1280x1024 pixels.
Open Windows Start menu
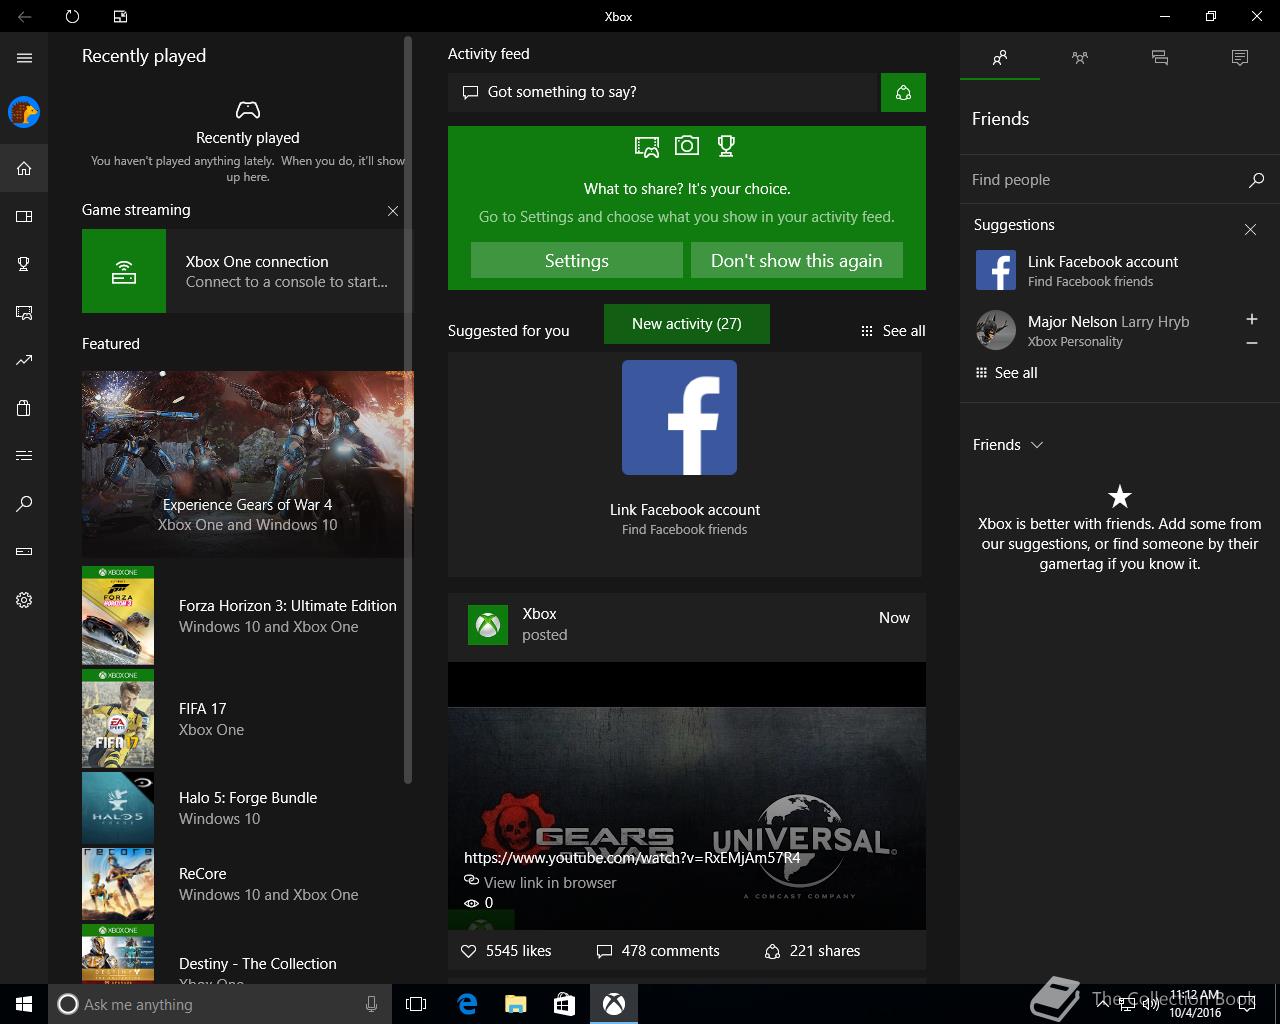[x=24, y=1004]
